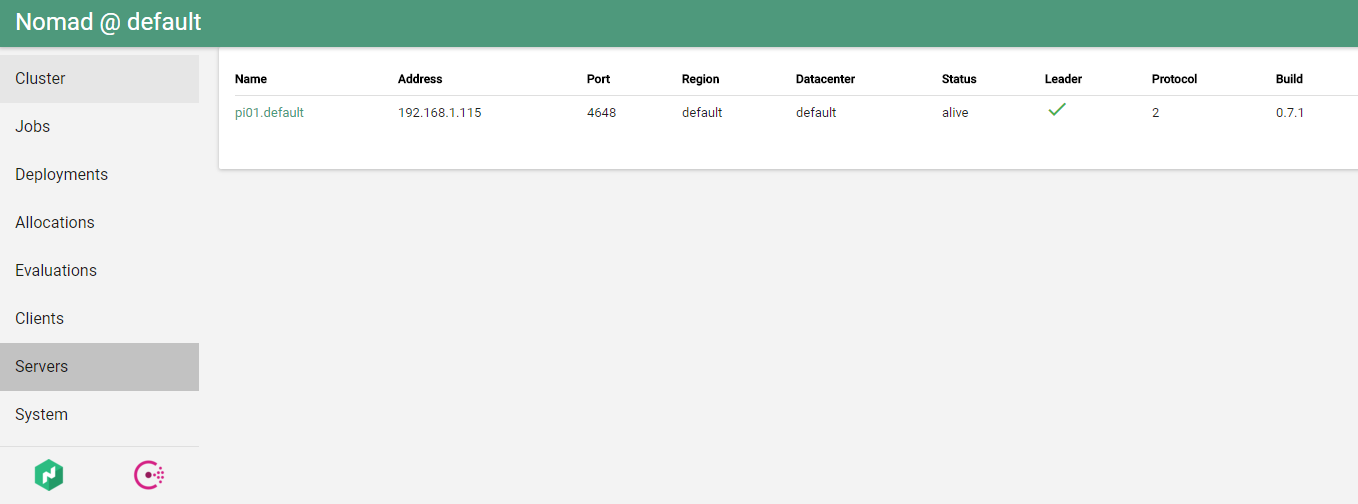Open Evaluations in the sidebar
This screenshot has height=504, width=1358.
tap(99, 271)
